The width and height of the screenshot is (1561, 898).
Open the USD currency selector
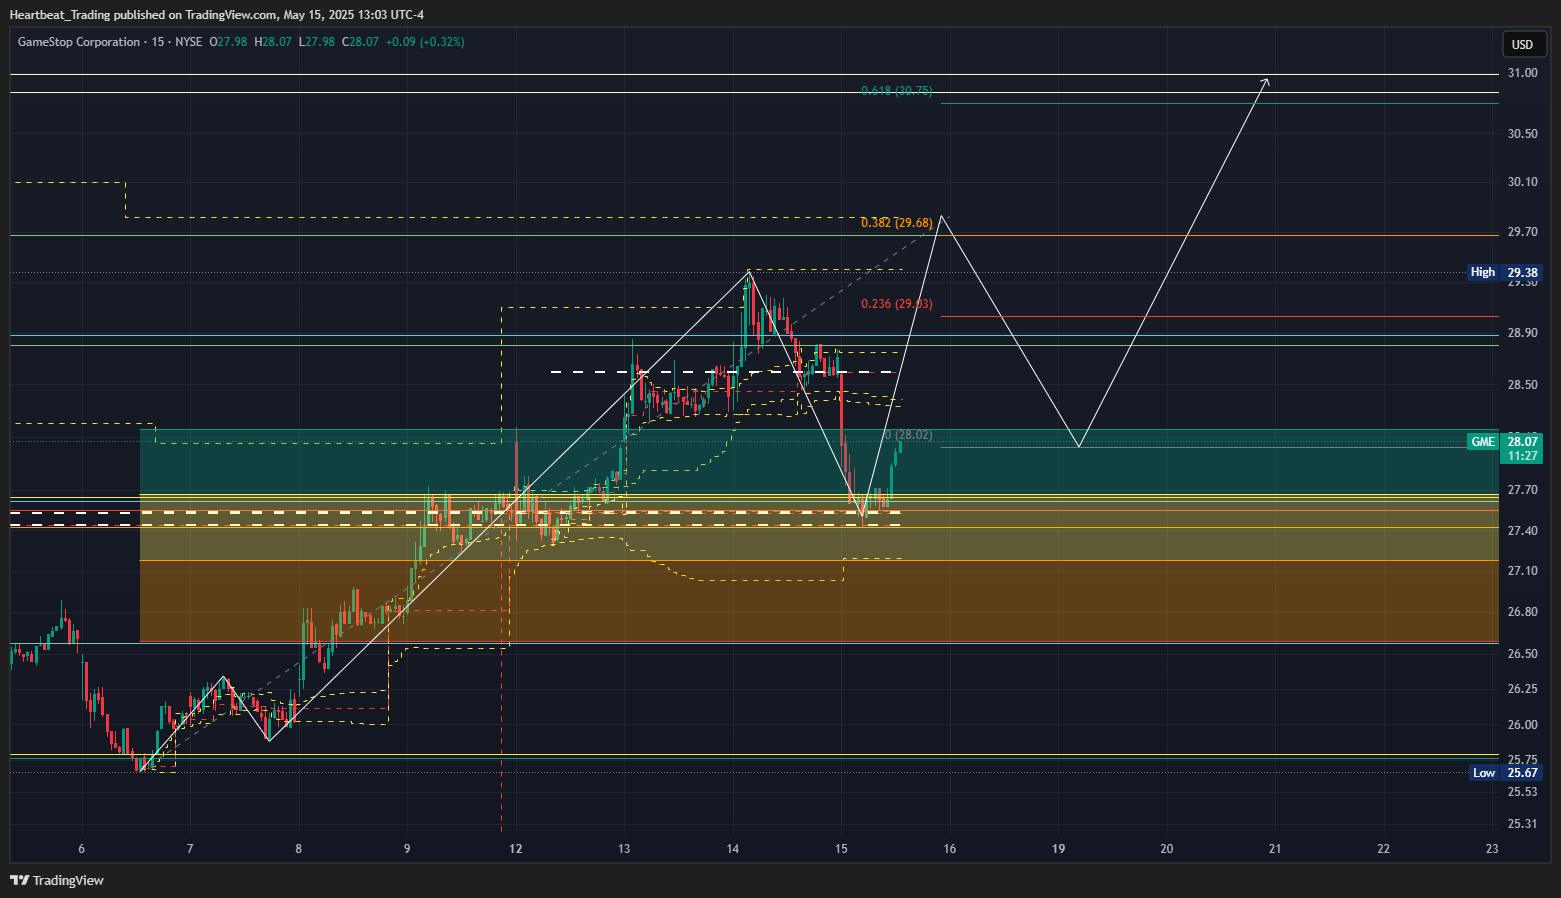1522,44
